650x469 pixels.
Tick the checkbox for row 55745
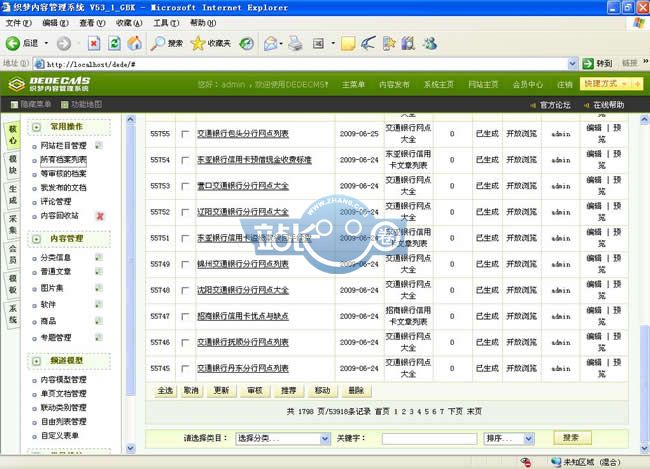[185, 369]
